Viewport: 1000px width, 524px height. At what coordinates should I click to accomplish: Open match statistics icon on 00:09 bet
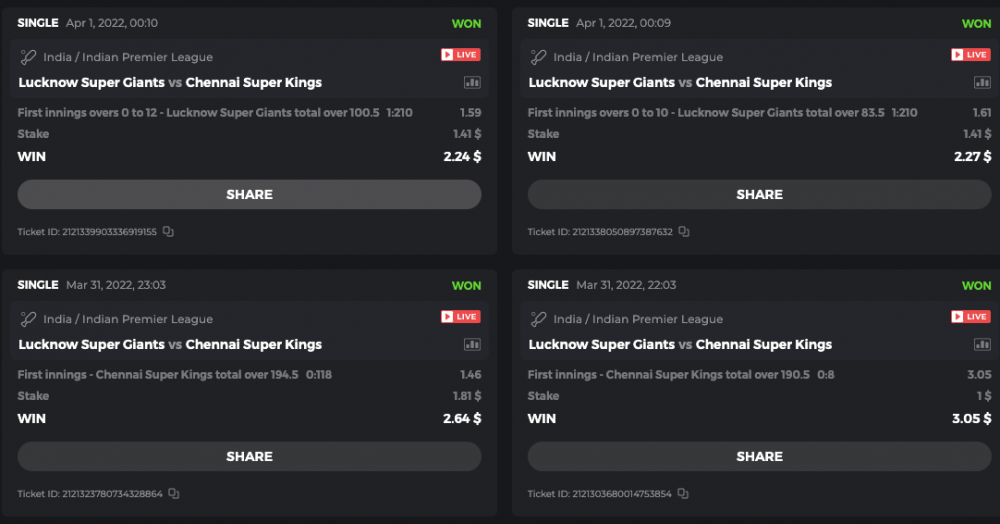click(x=982, y=83)
